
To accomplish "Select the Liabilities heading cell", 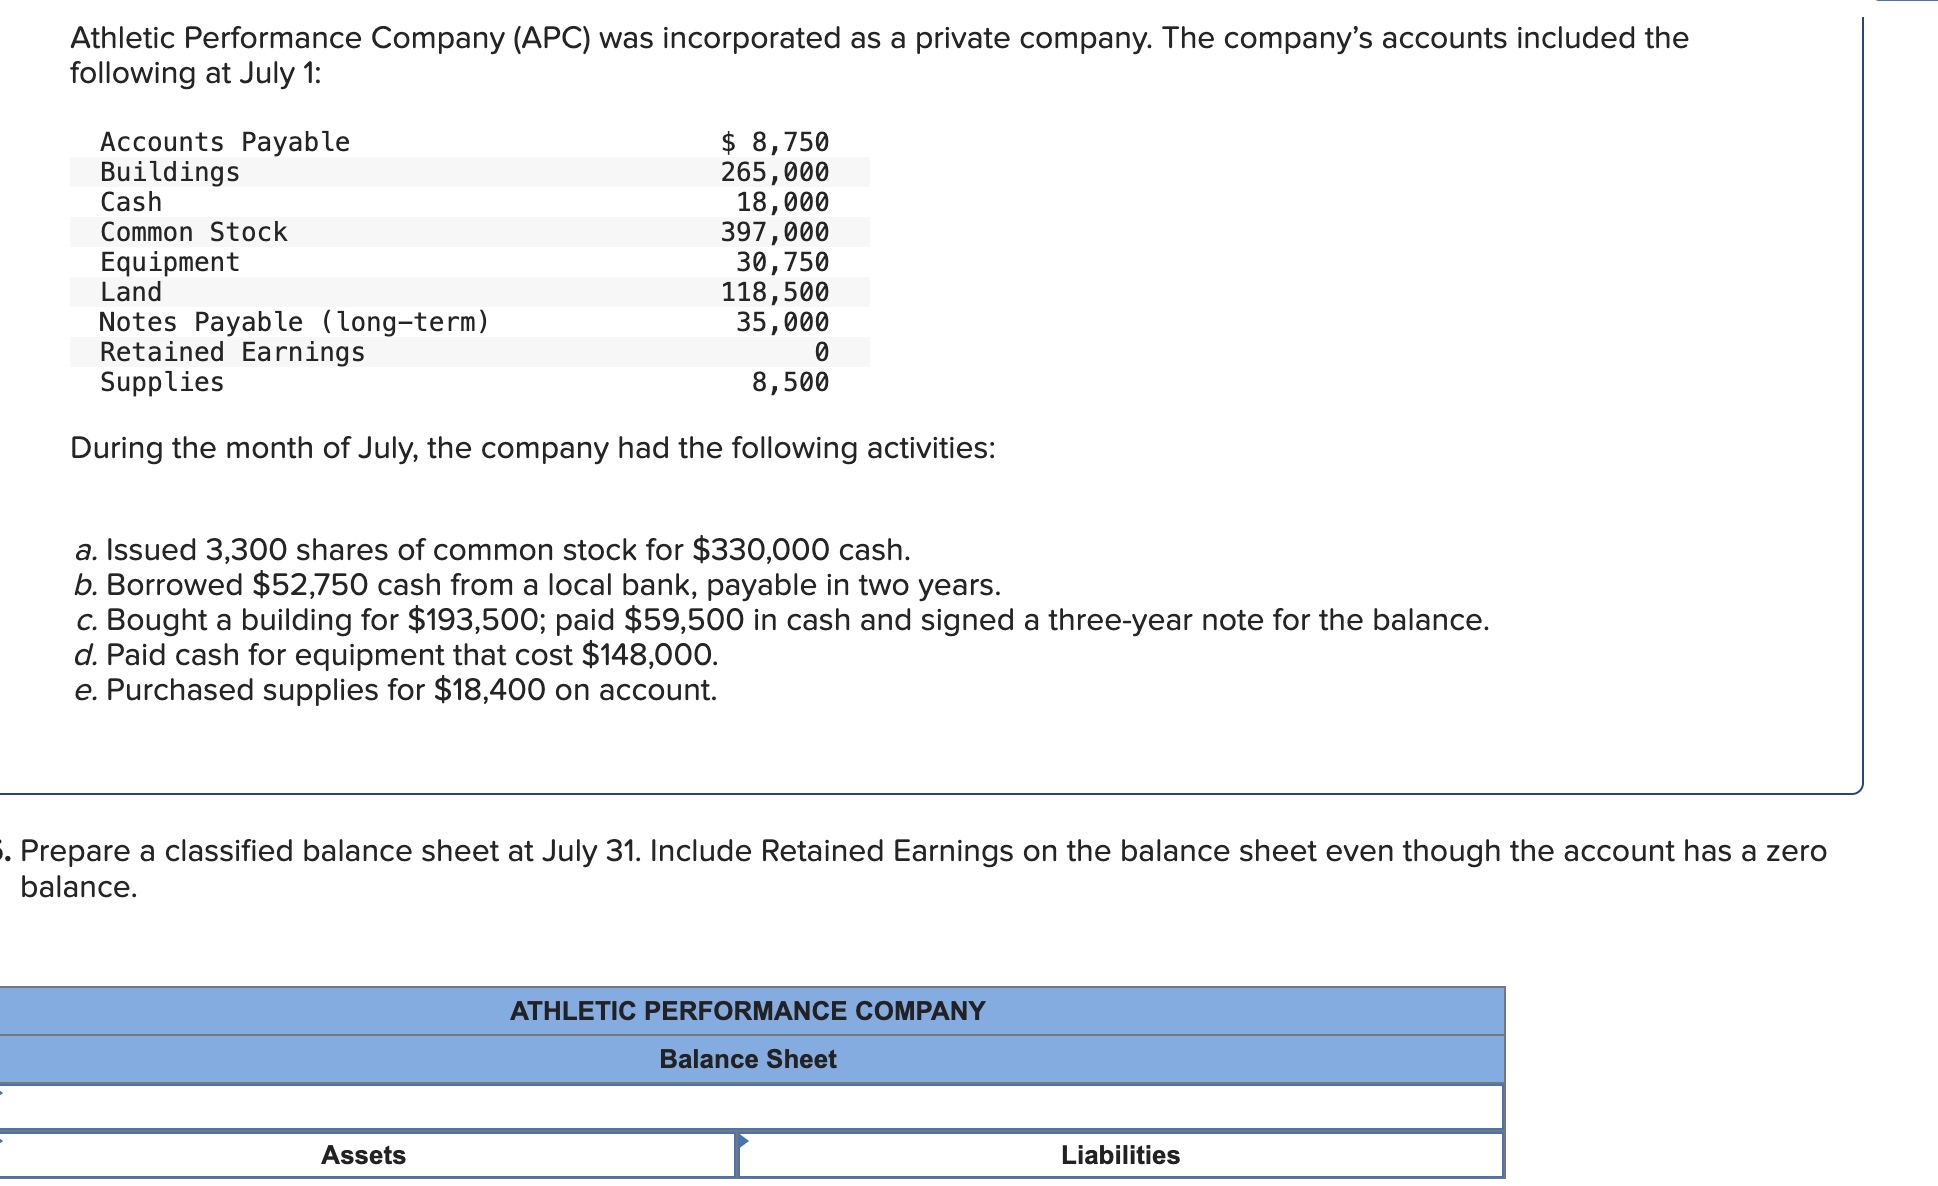I will pyautogui.click(x=1121, y=1155).
